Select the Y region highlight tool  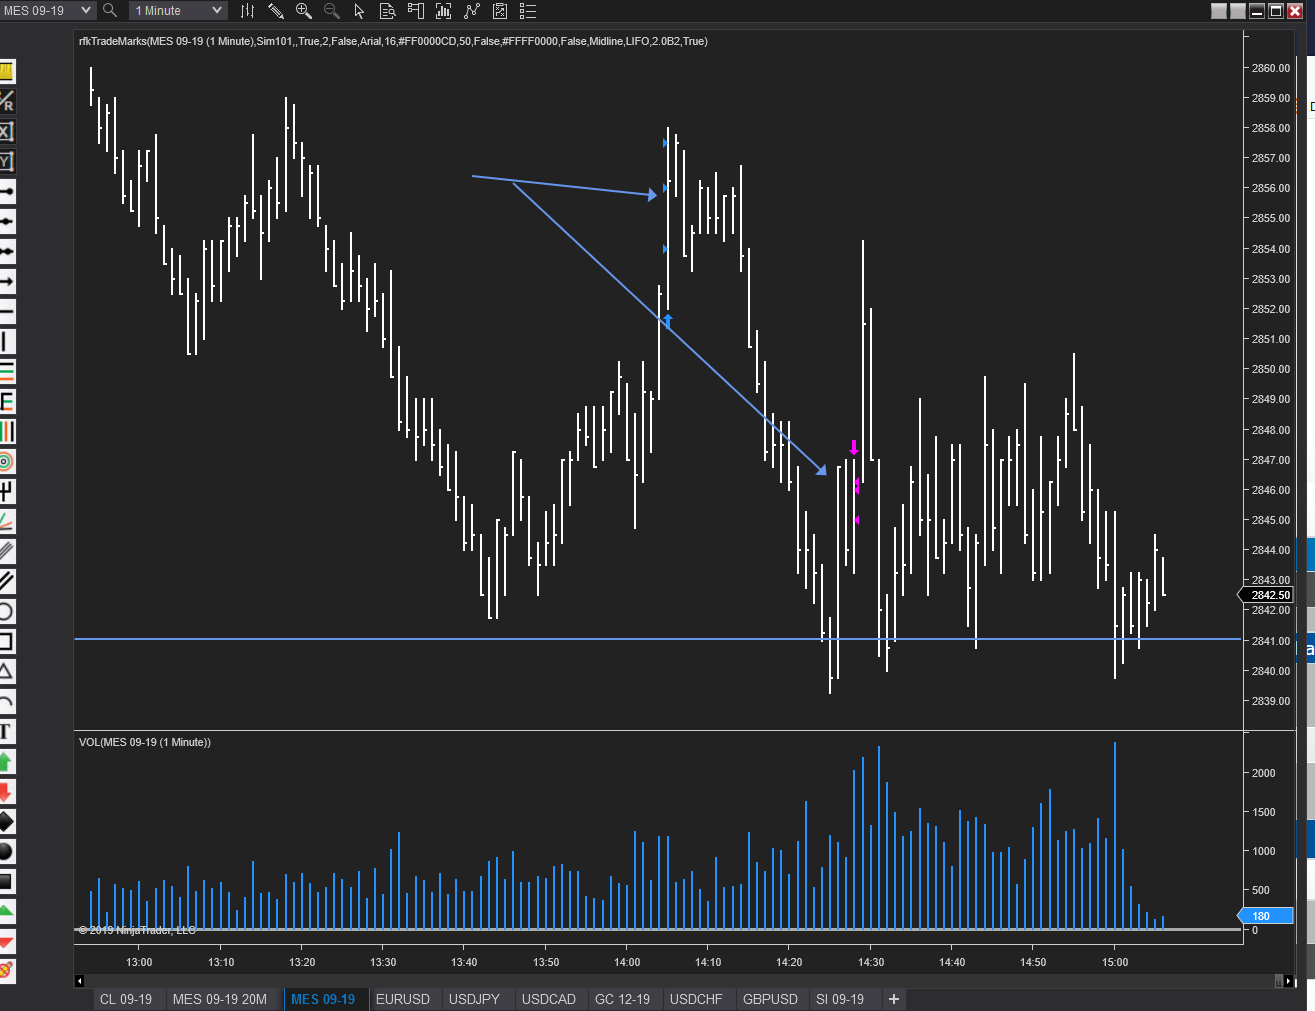(6, 161)
